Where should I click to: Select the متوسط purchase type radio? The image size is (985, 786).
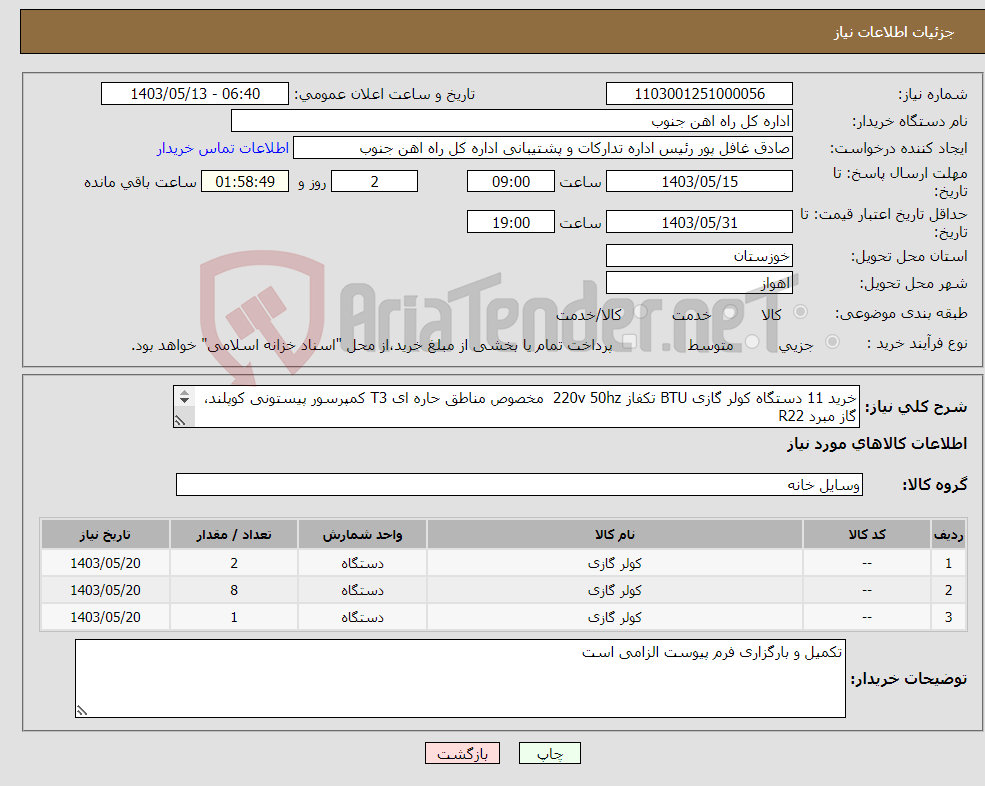[x=752, y=341]
